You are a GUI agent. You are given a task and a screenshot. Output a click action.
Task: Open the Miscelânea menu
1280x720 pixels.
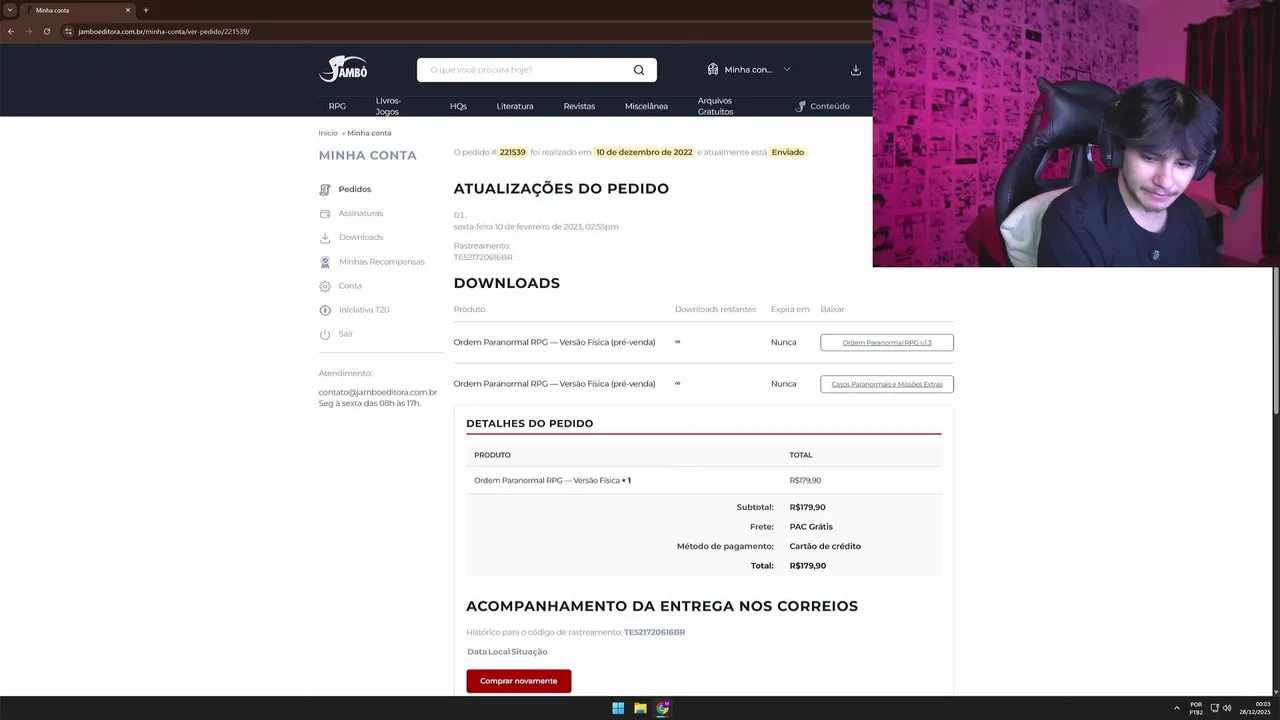[646, 106]
